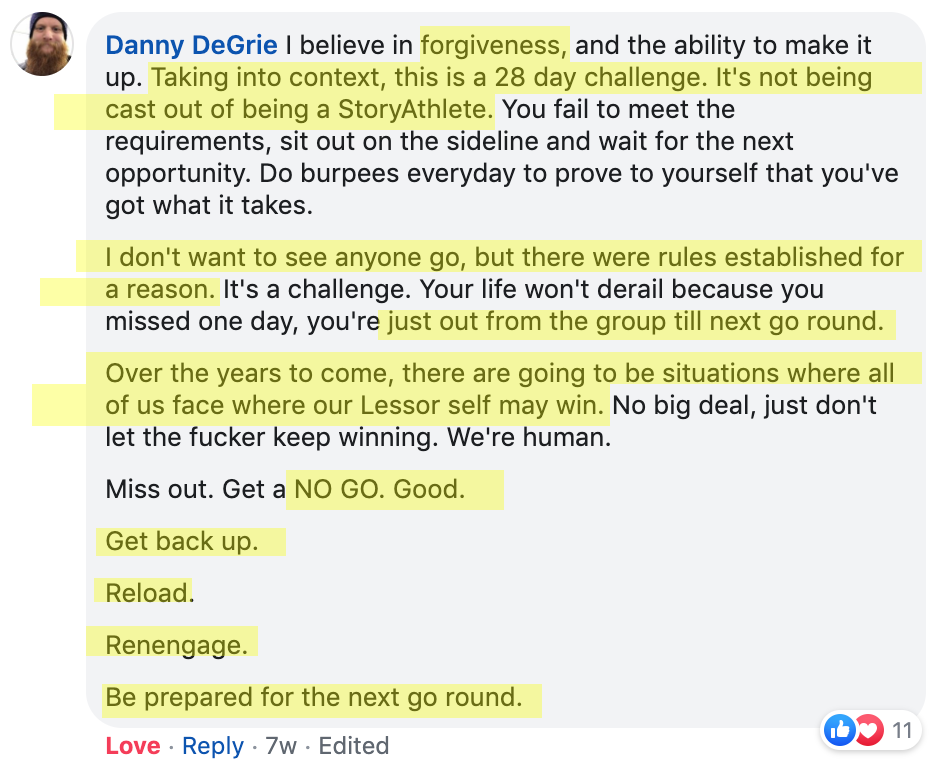Click the blue thumbs-up reaction icon
This screenshot has width=940, height=768.
click(839, 730)
